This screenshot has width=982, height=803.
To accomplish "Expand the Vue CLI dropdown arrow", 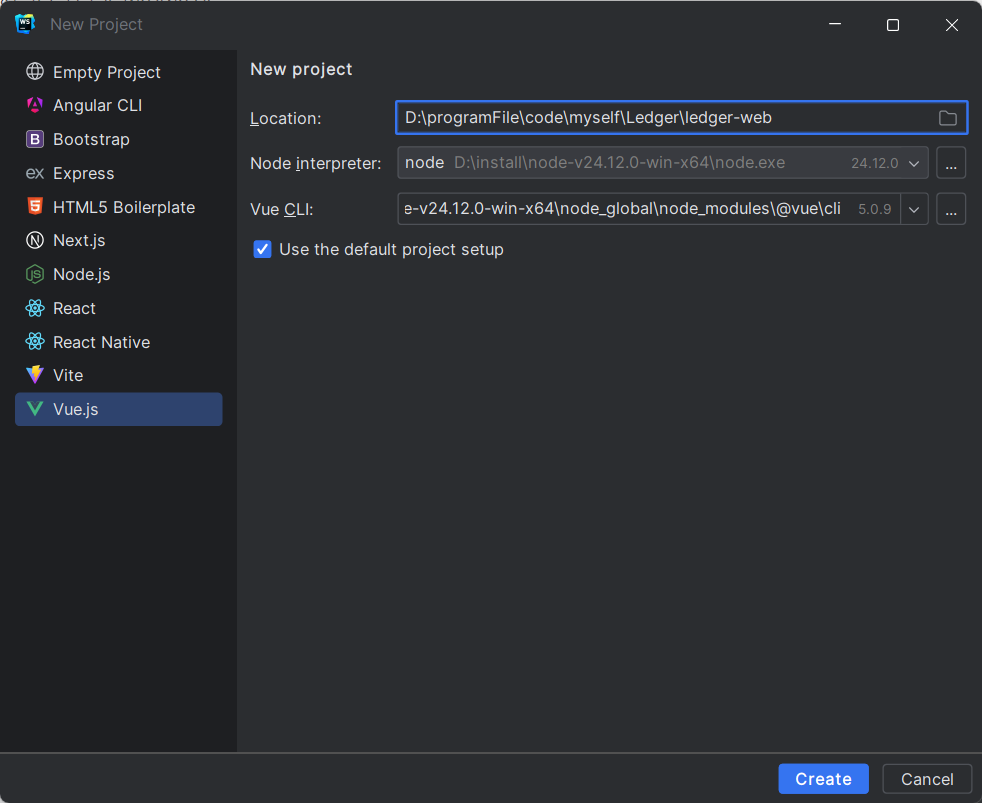I will point(914,209).
